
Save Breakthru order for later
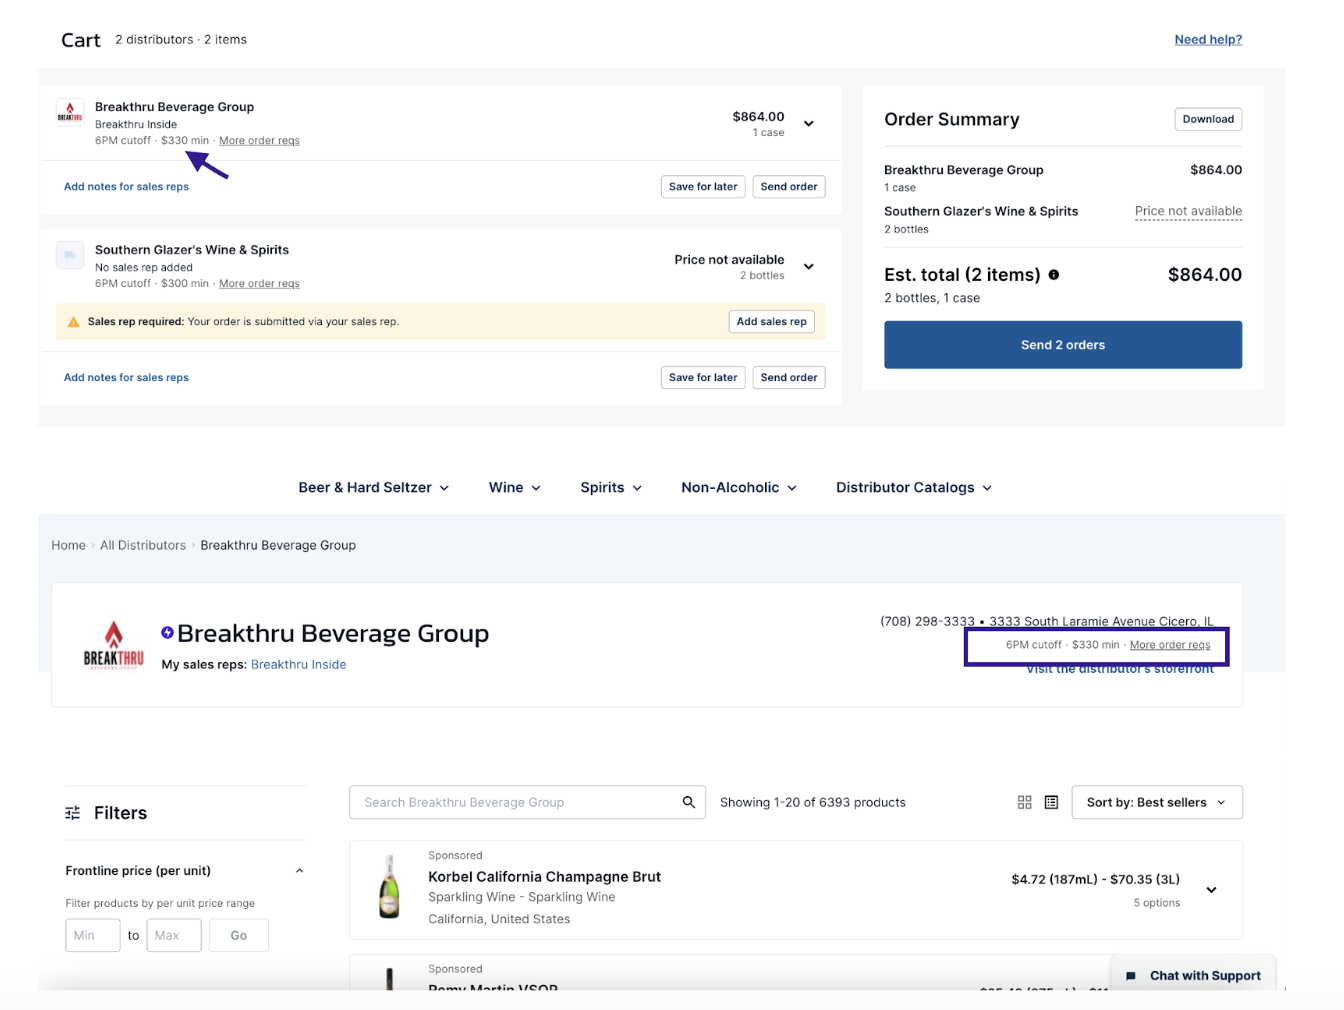point(703,187)
